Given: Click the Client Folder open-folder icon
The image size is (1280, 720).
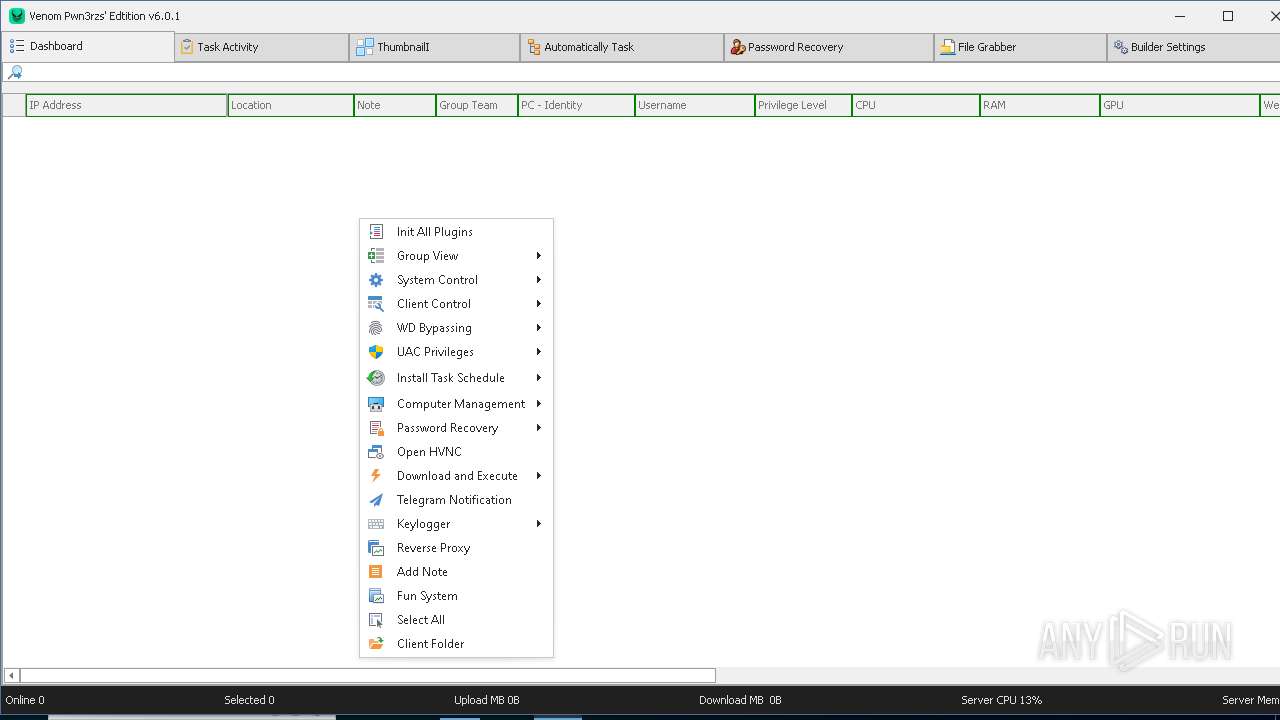Looking at the screenshot, I should 376,644.
